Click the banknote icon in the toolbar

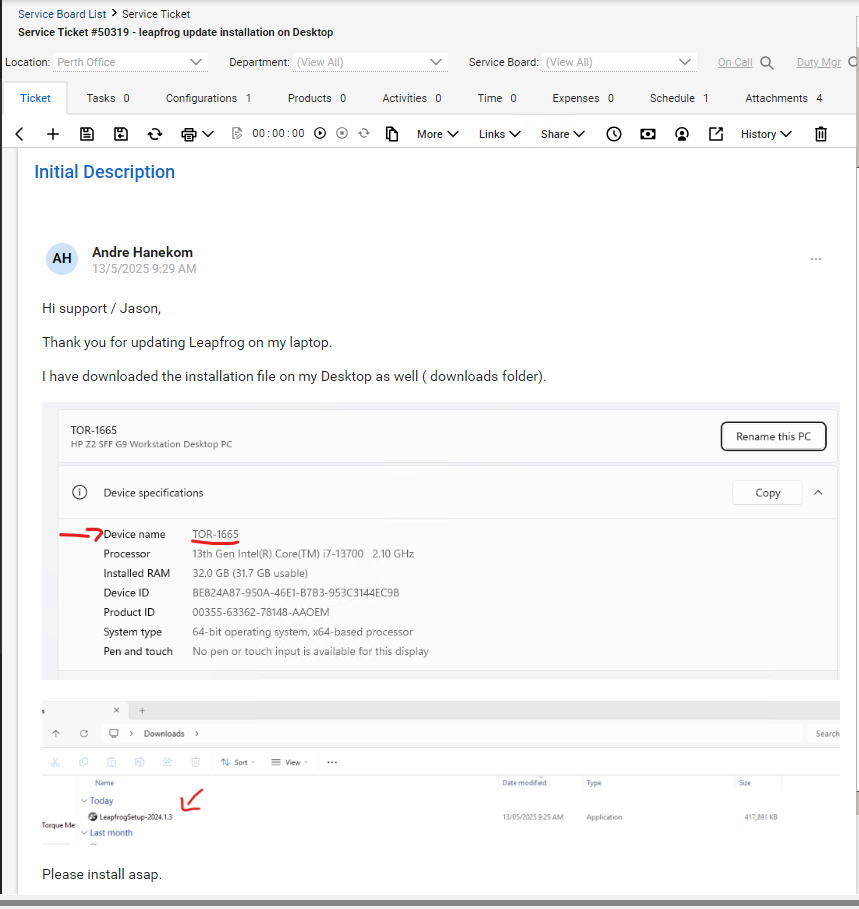coord(648,134)
